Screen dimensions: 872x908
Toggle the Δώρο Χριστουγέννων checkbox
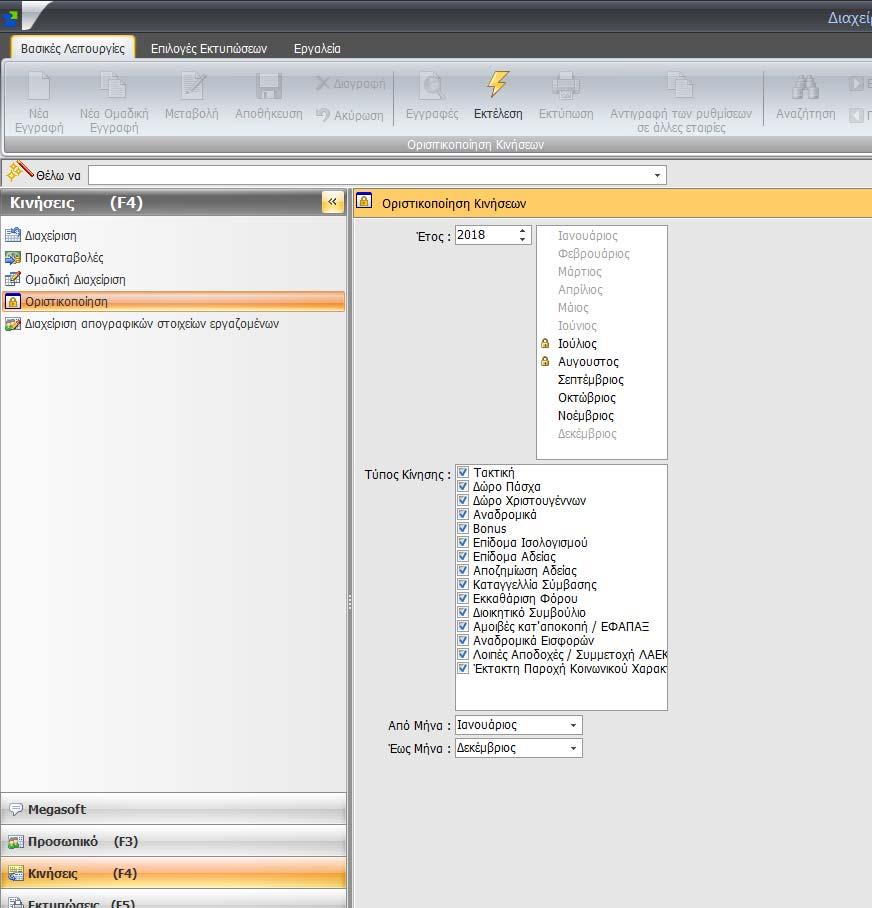point(463,500)
